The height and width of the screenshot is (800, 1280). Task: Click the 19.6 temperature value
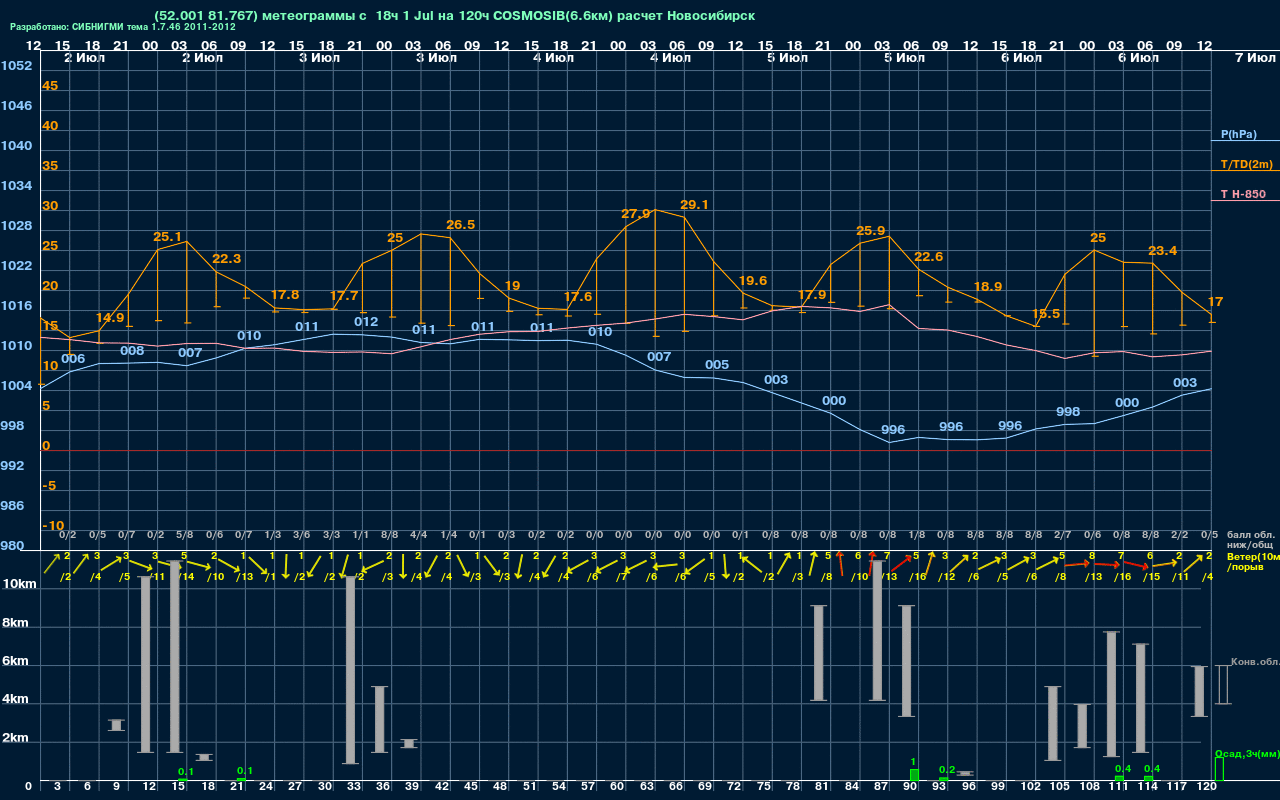tap(752, 281)
